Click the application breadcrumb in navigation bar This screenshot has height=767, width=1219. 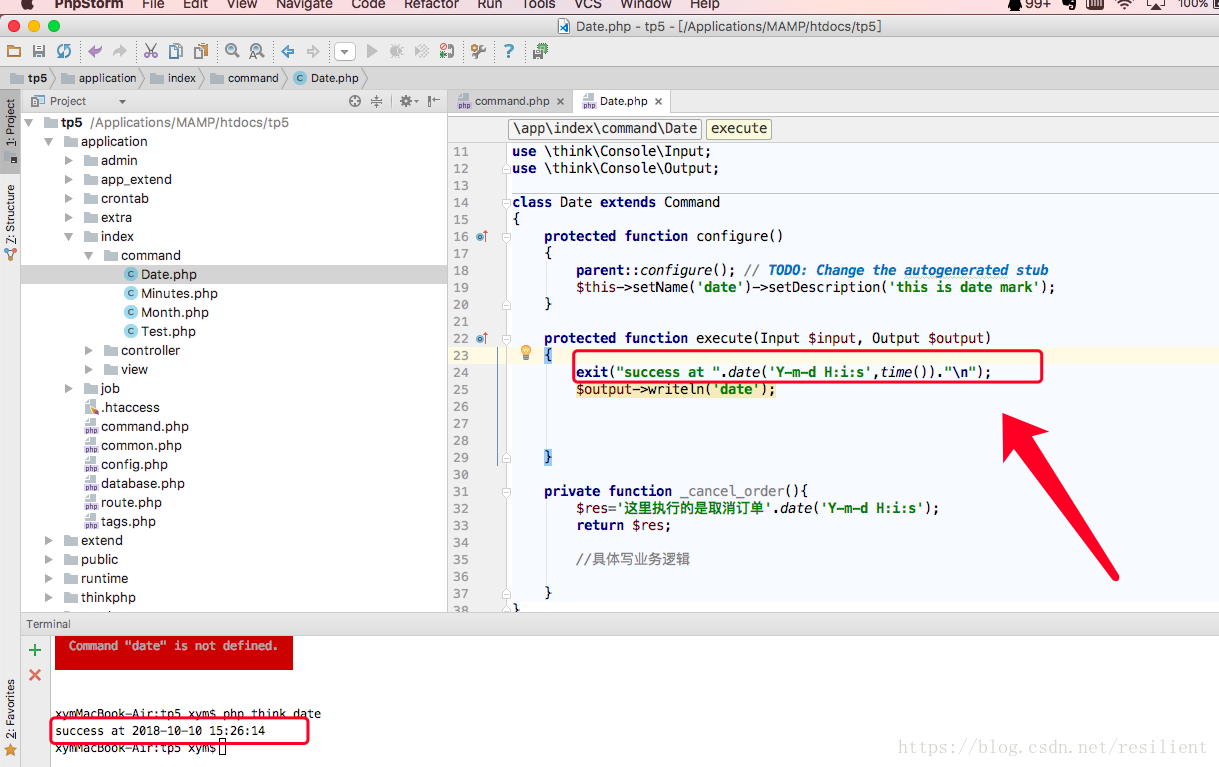click(99, 78)
